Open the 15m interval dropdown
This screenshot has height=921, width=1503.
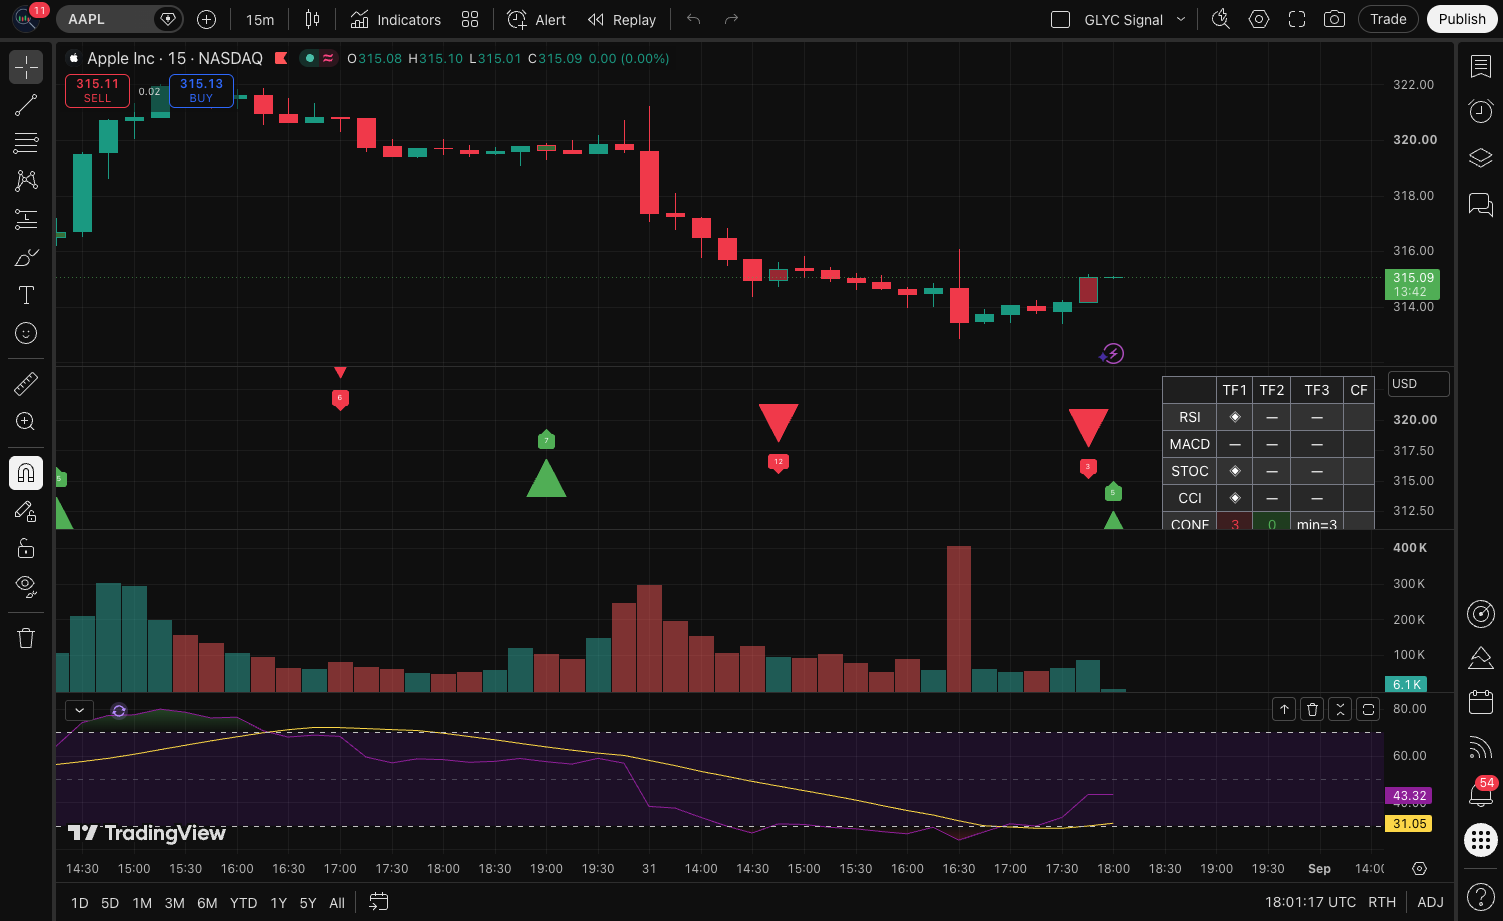click(260, 19)
